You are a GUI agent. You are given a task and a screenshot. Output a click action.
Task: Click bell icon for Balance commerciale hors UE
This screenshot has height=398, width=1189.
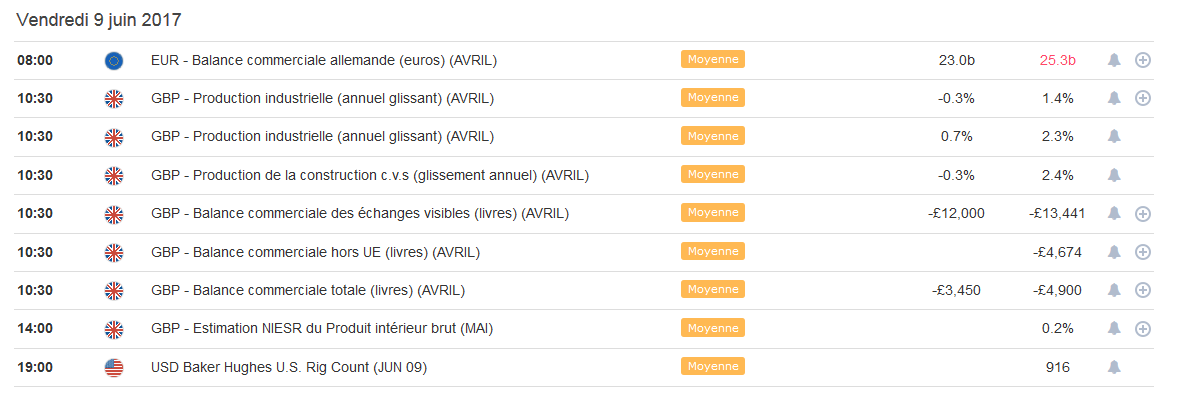click(x=1114, y=252)
